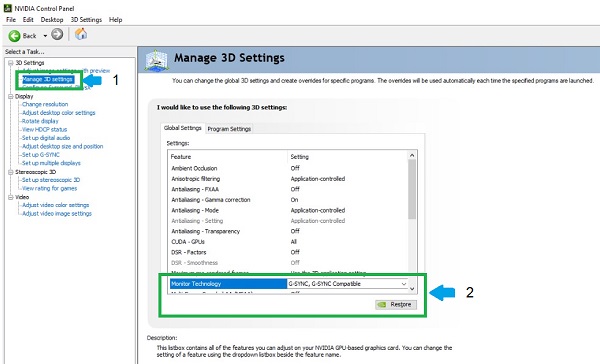Click the Manage 3D Settings header icon
The width and height of the screenshot is (600, 364).
pyautogui.click(x=156, y=60)
